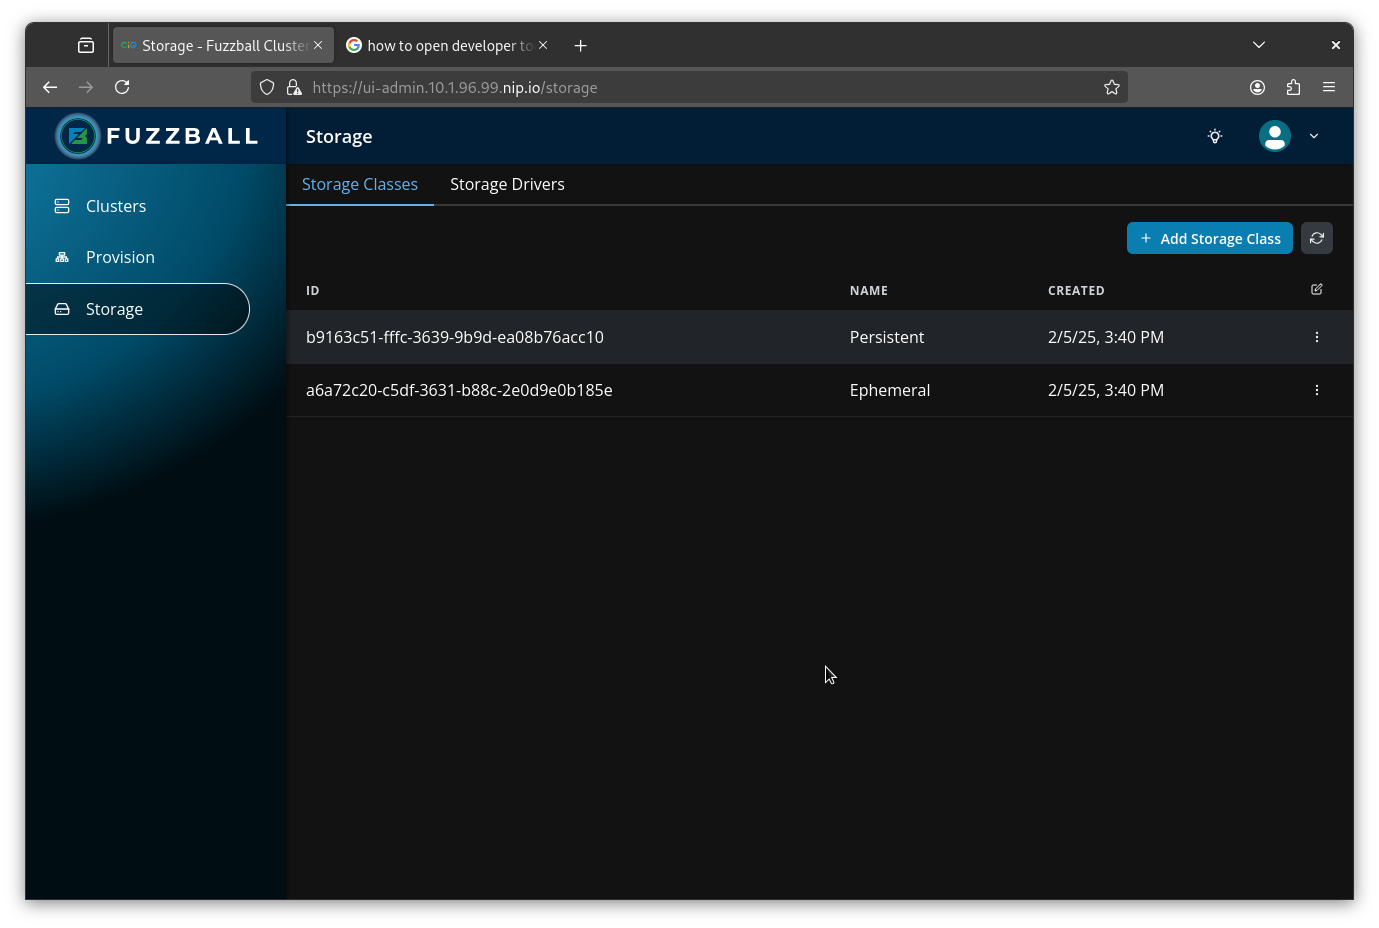1379x928 pixels.
Task: Reload the page with browser refresh icon
Action: [122, 87]
